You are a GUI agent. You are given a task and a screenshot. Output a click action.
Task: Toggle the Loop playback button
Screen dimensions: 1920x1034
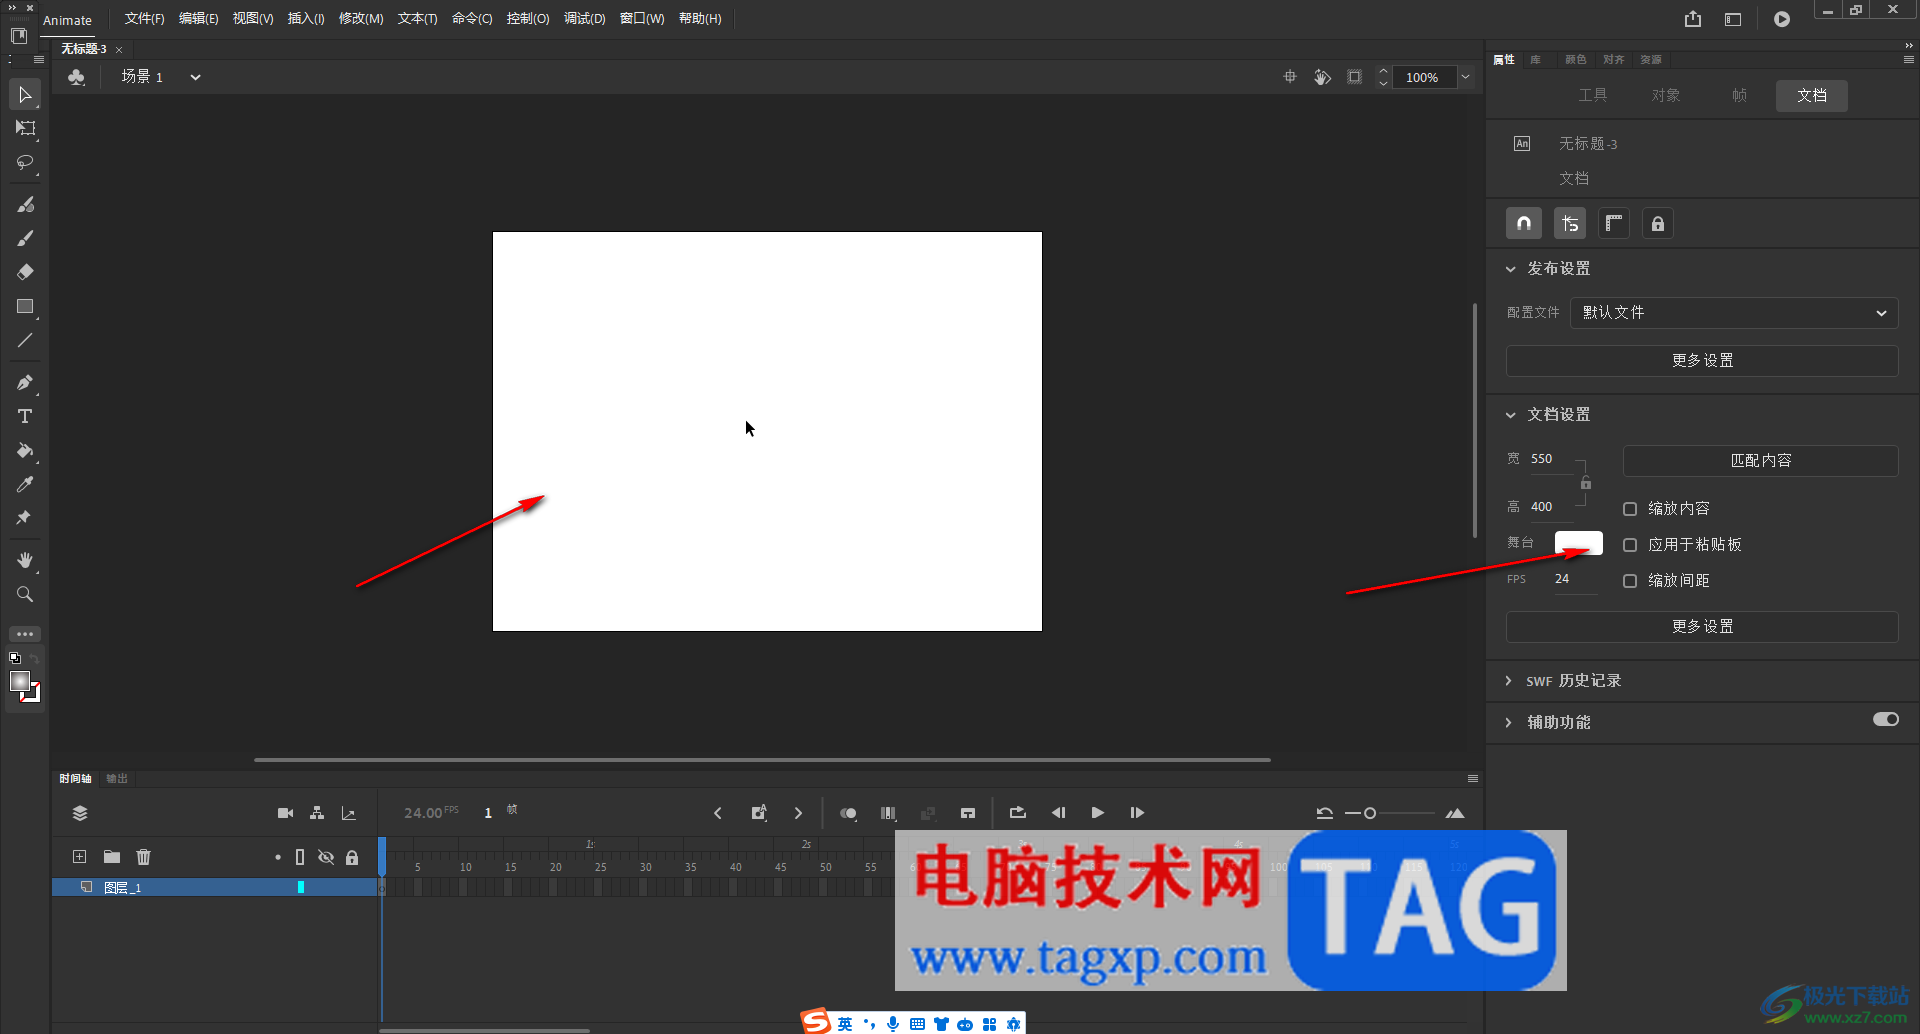point(1018,813)
